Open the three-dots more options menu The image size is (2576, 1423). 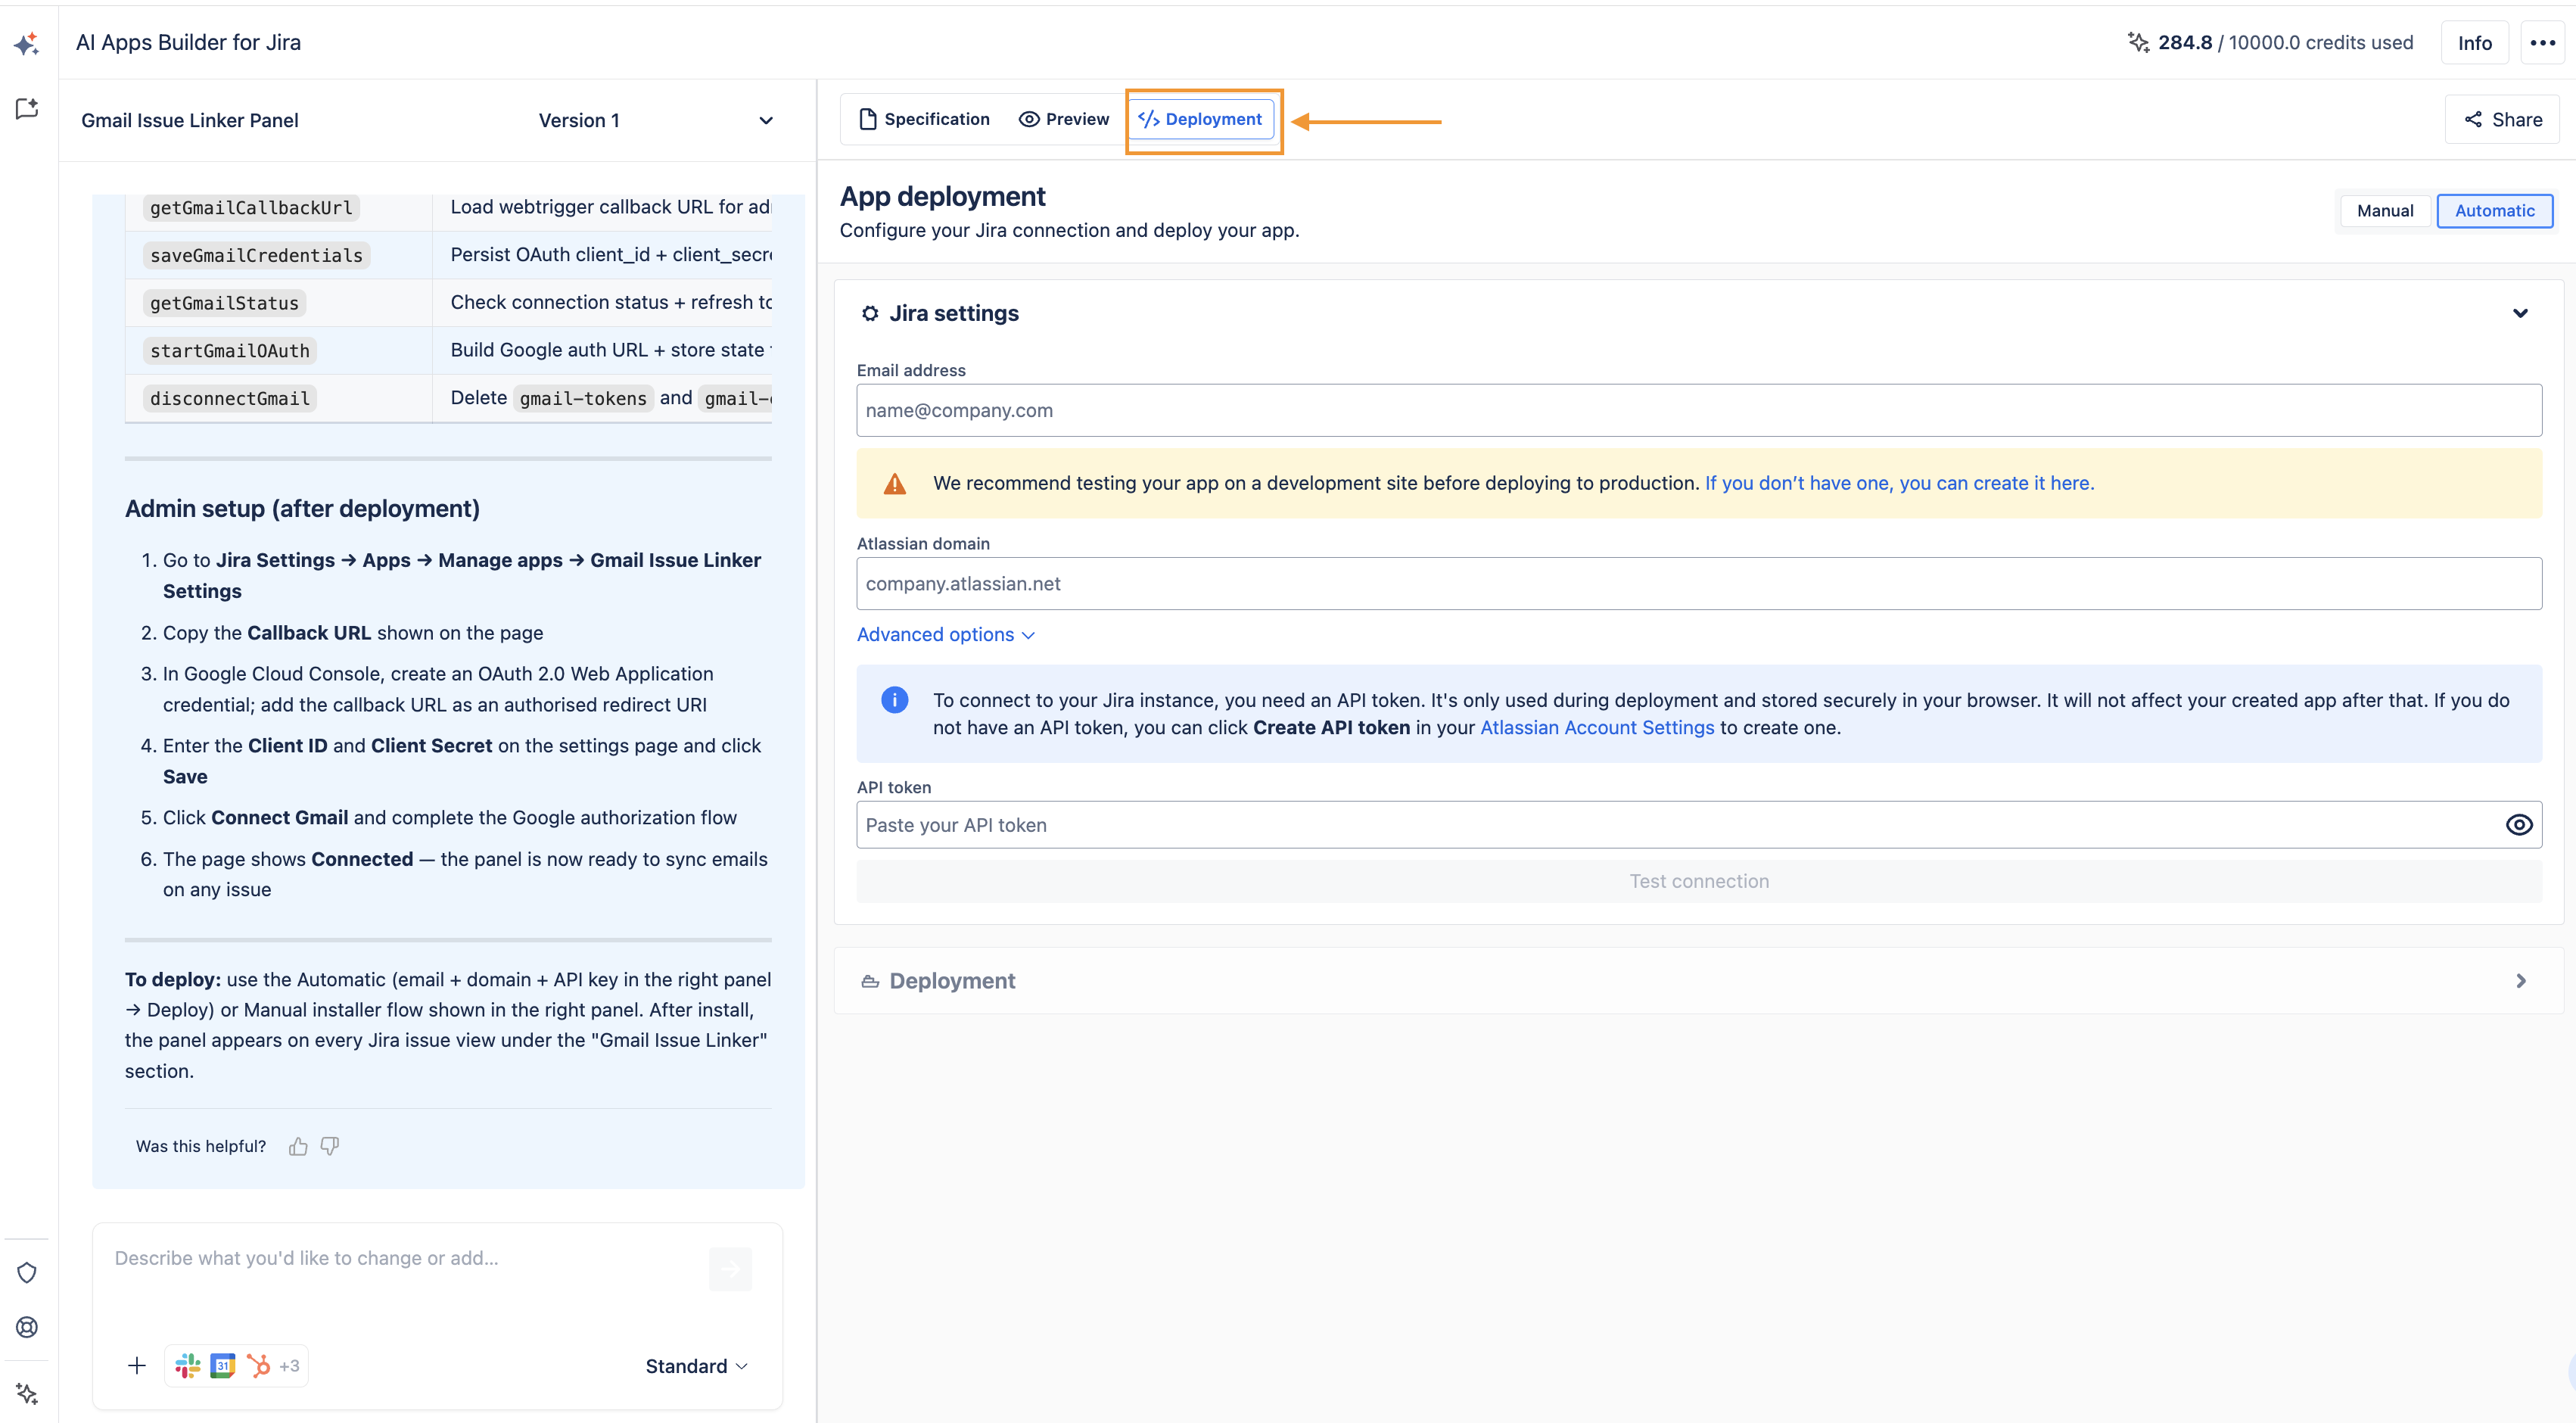[x=2542, y=42]
